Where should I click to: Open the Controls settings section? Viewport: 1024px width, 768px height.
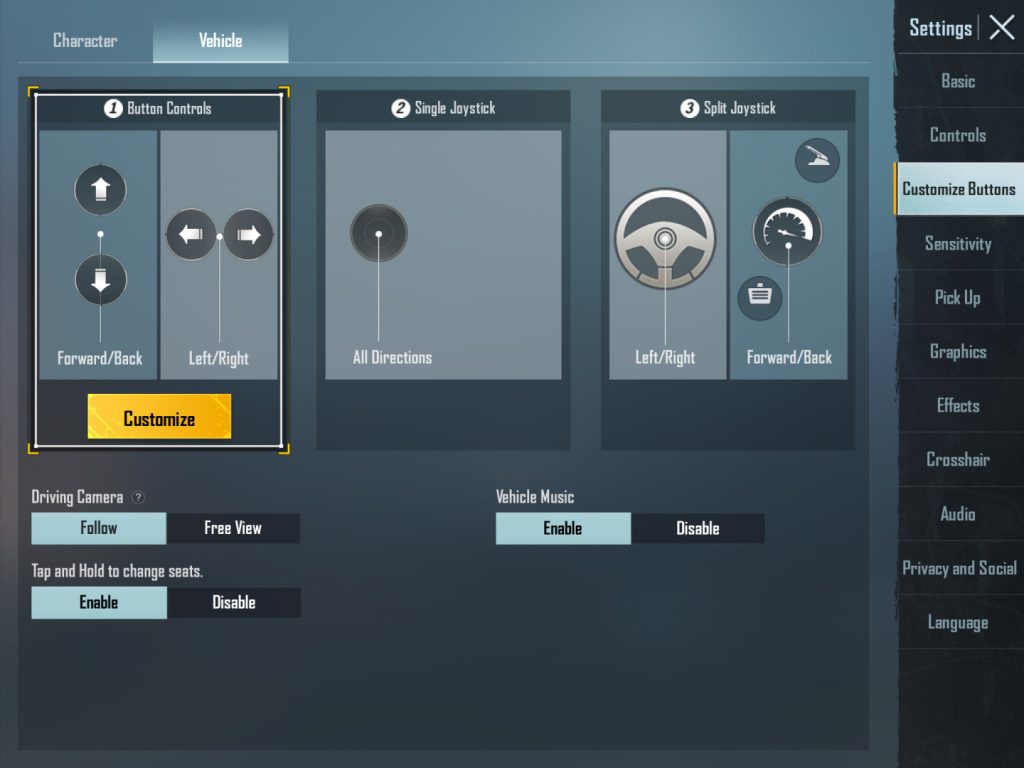(958, 135)
